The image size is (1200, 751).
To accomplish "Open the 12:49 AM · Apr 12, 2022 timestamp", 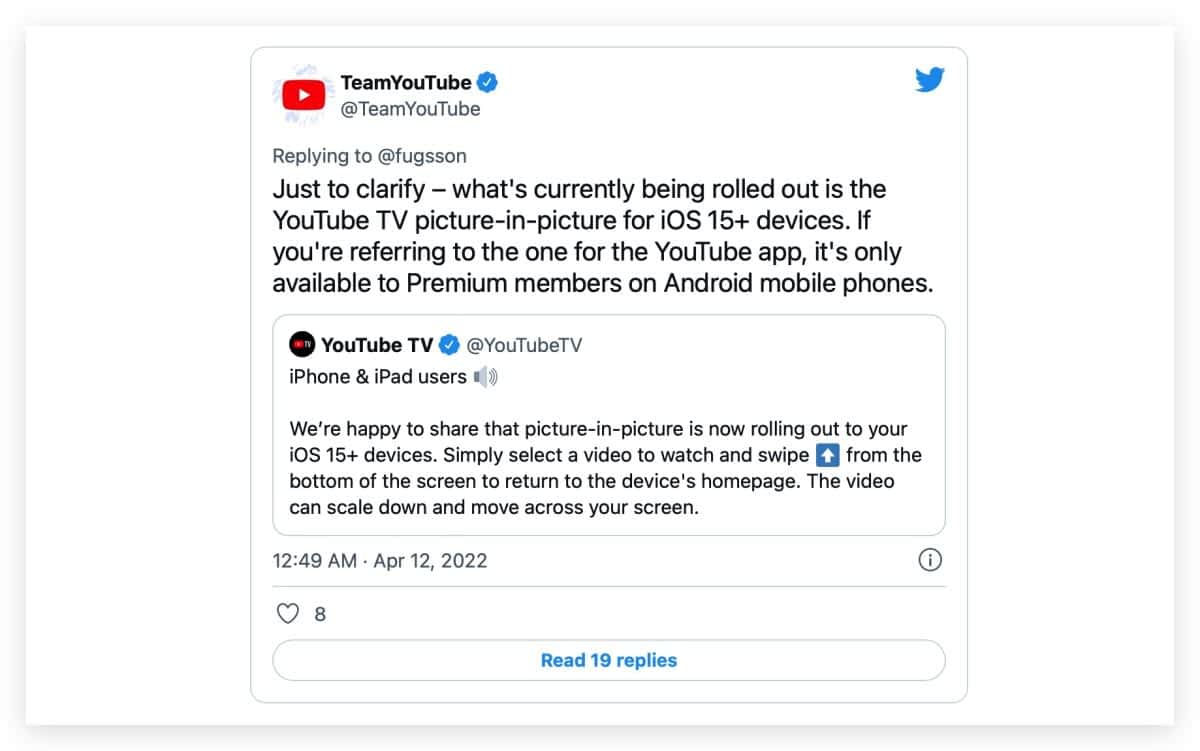I will [x=380, y=560].
